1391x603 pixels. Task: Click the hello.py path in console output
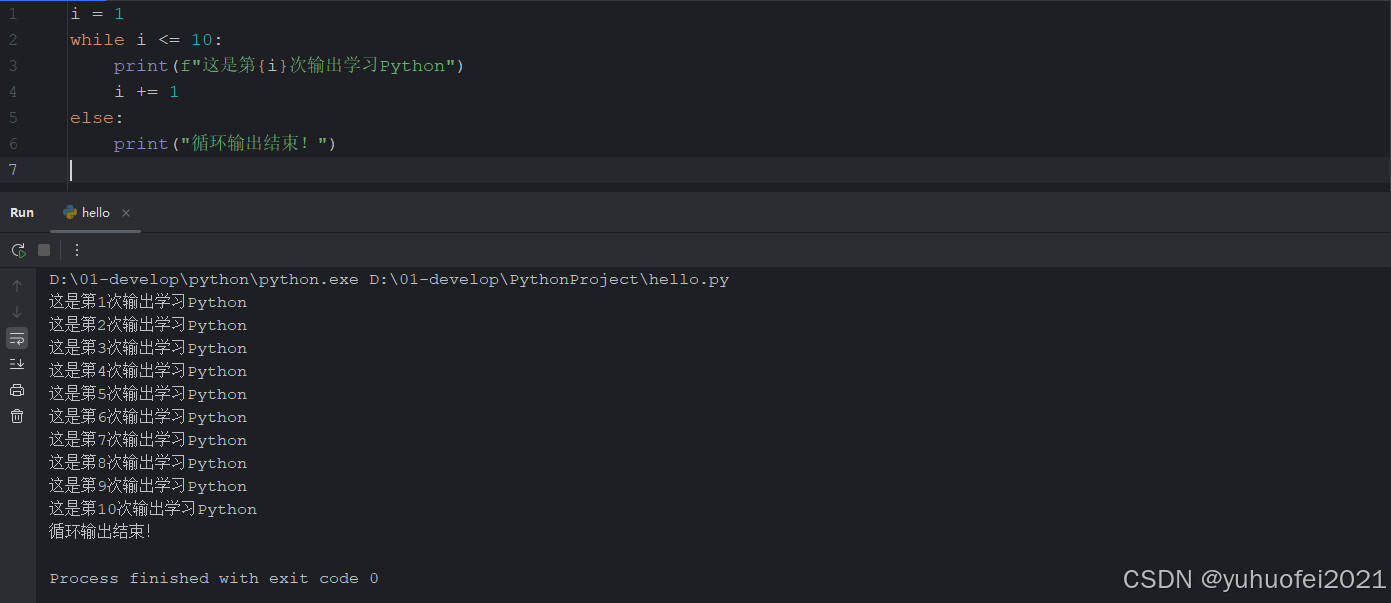549,280
